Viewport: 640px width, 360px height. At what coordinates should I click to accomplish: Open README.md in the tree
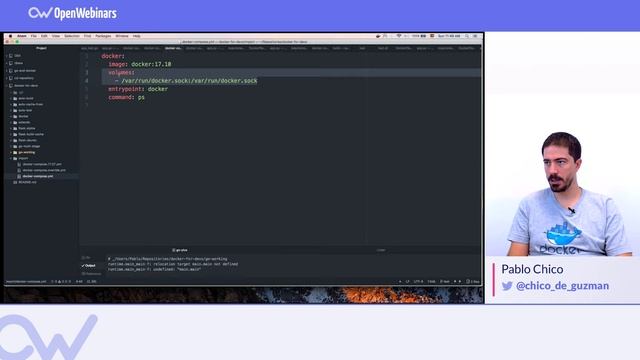(x=27, y=182)
